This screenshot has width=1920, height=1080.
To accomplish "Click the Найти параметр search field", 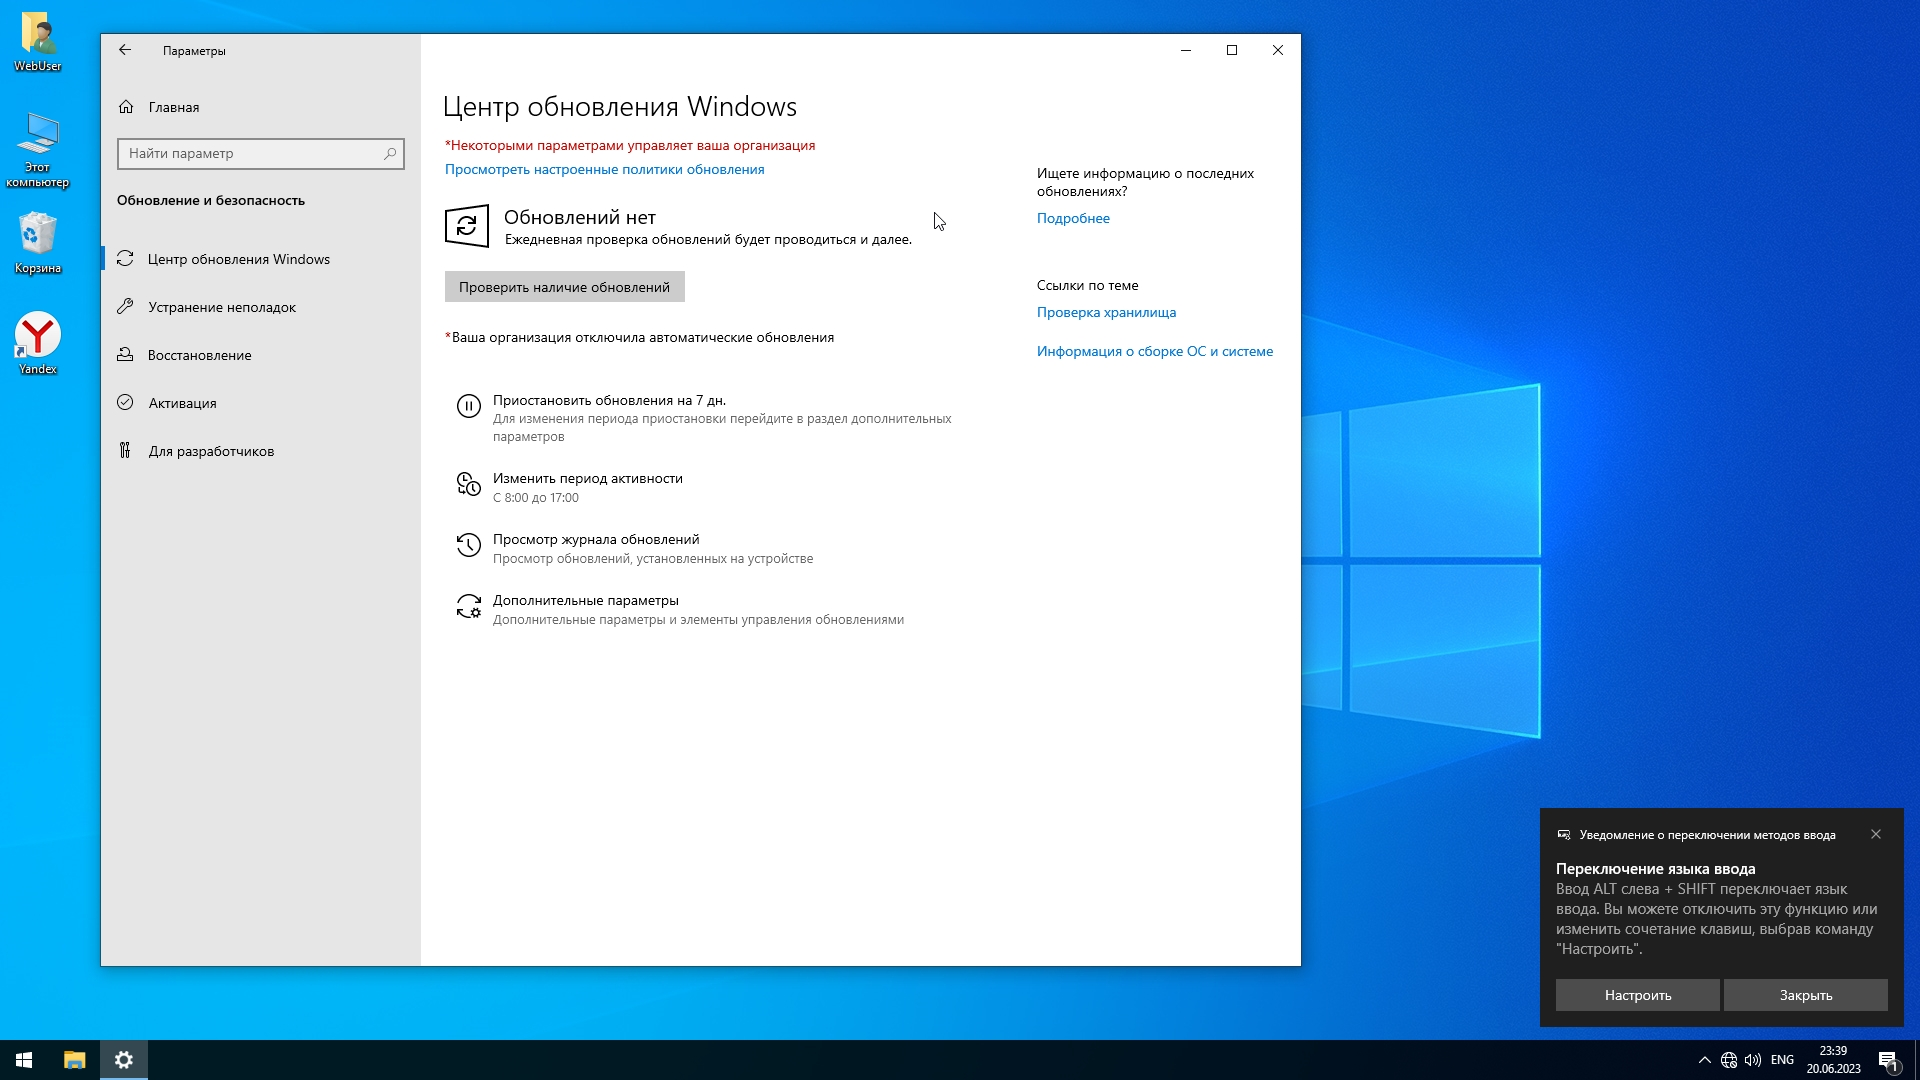I will coord(250,153).
